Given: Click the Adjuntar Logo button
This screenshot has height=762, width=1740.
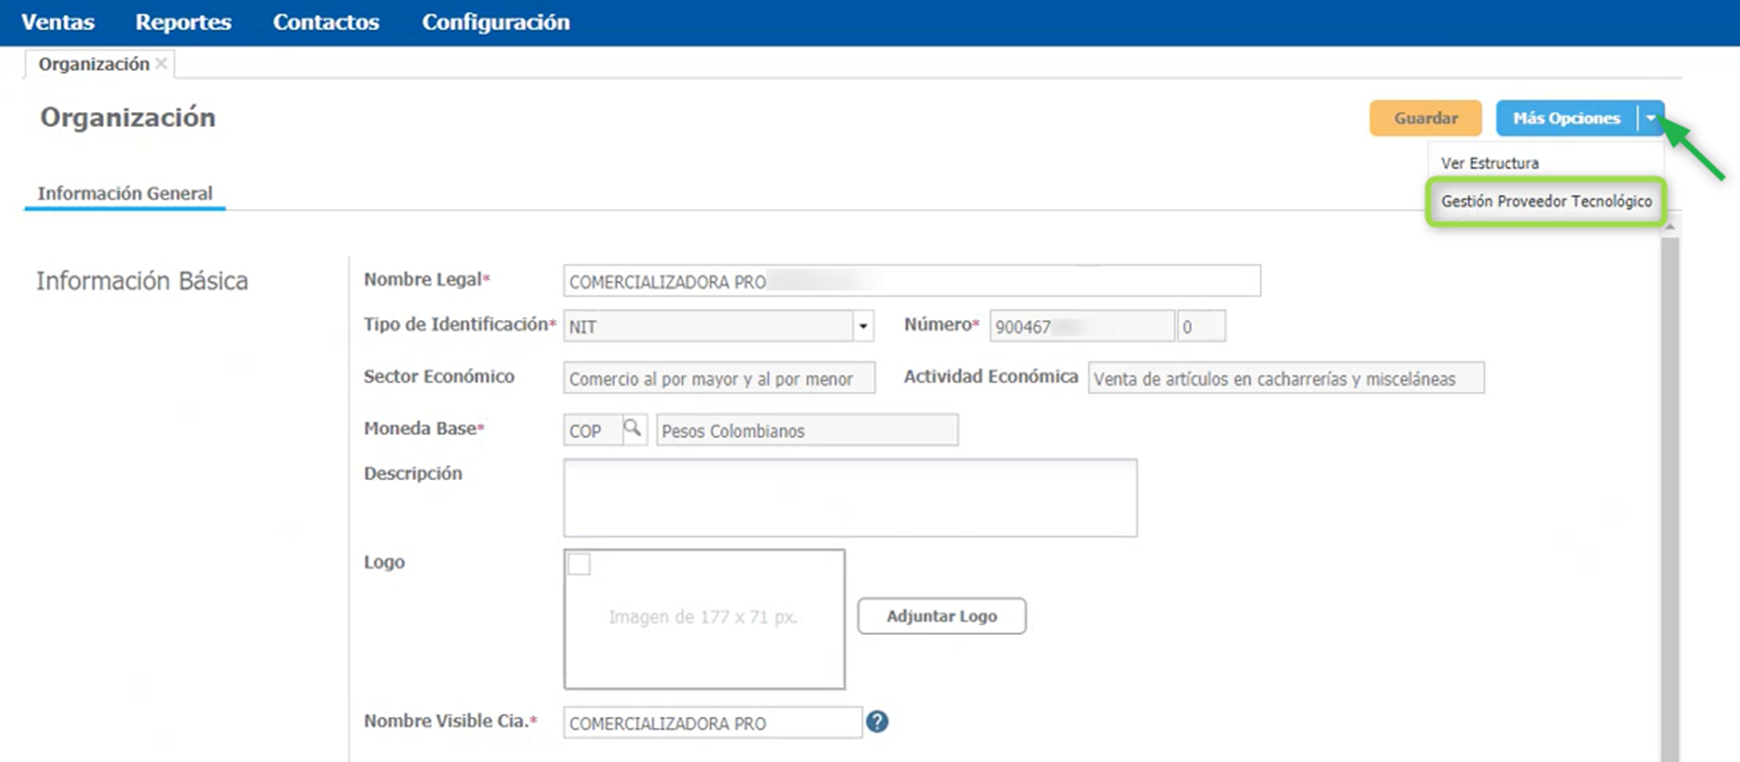Looking at the screenshot, I should 941,616.
